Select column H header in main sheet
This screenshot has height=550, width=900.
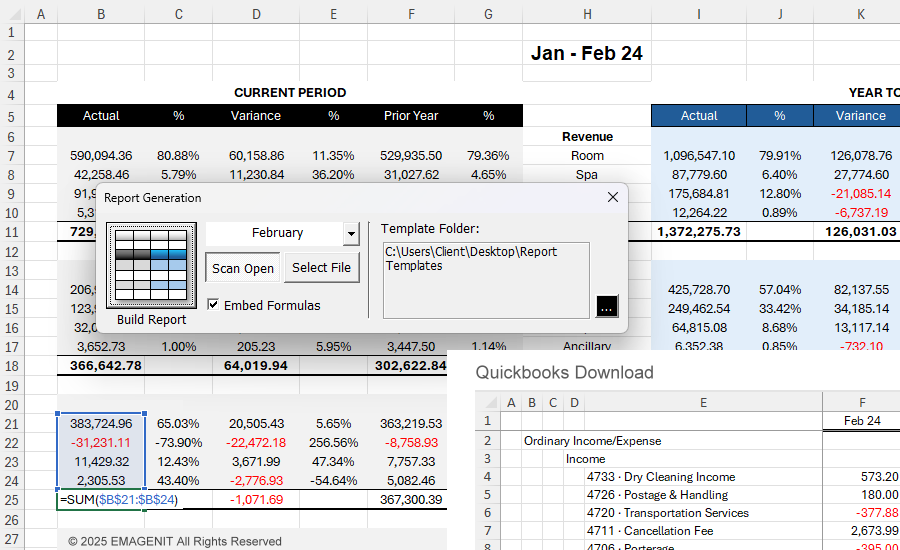click(x=587, y=14)
